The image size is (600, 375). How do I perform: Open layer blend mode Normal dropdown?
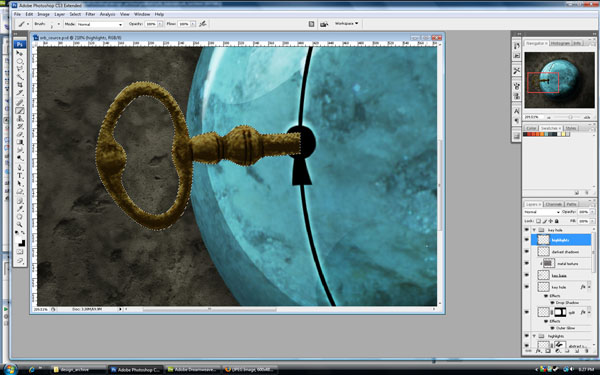(x=542, y=212)
